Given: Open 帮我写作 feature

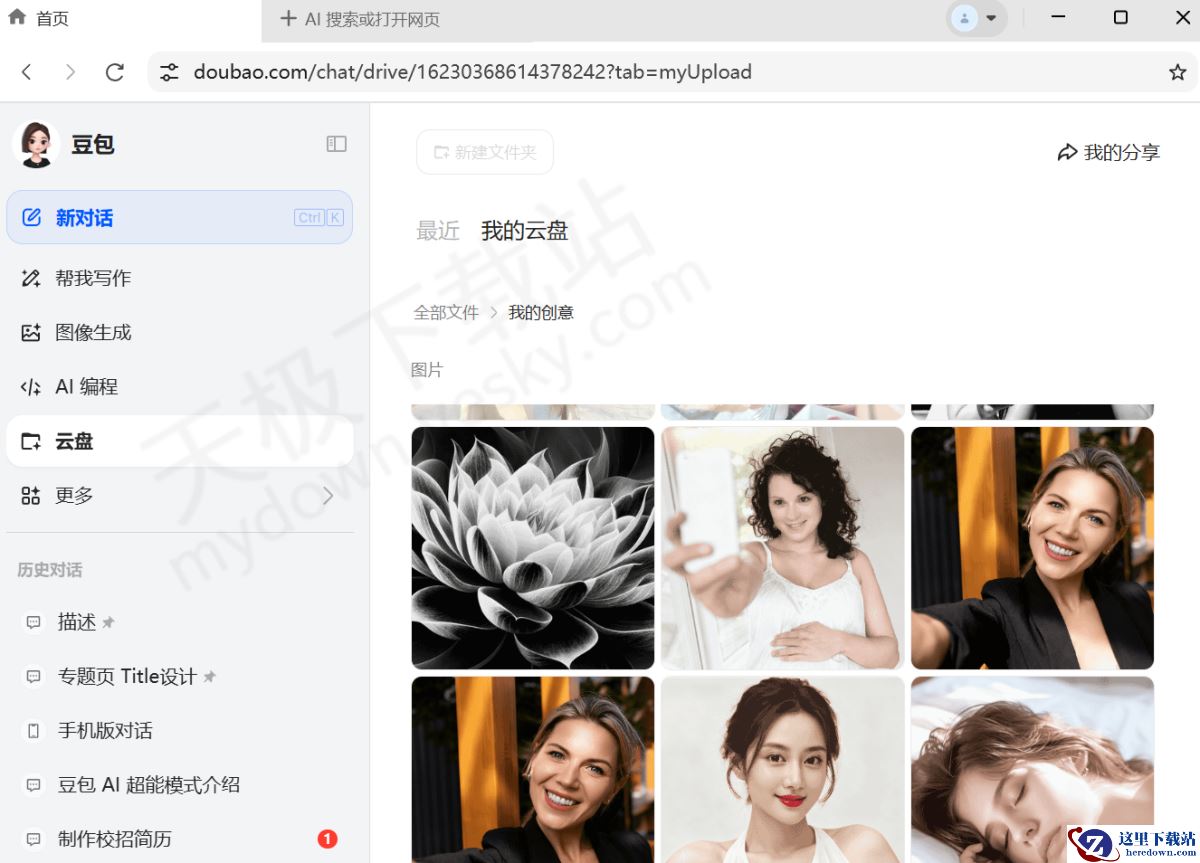Looking at the screenshot, I should click(90, 278).
